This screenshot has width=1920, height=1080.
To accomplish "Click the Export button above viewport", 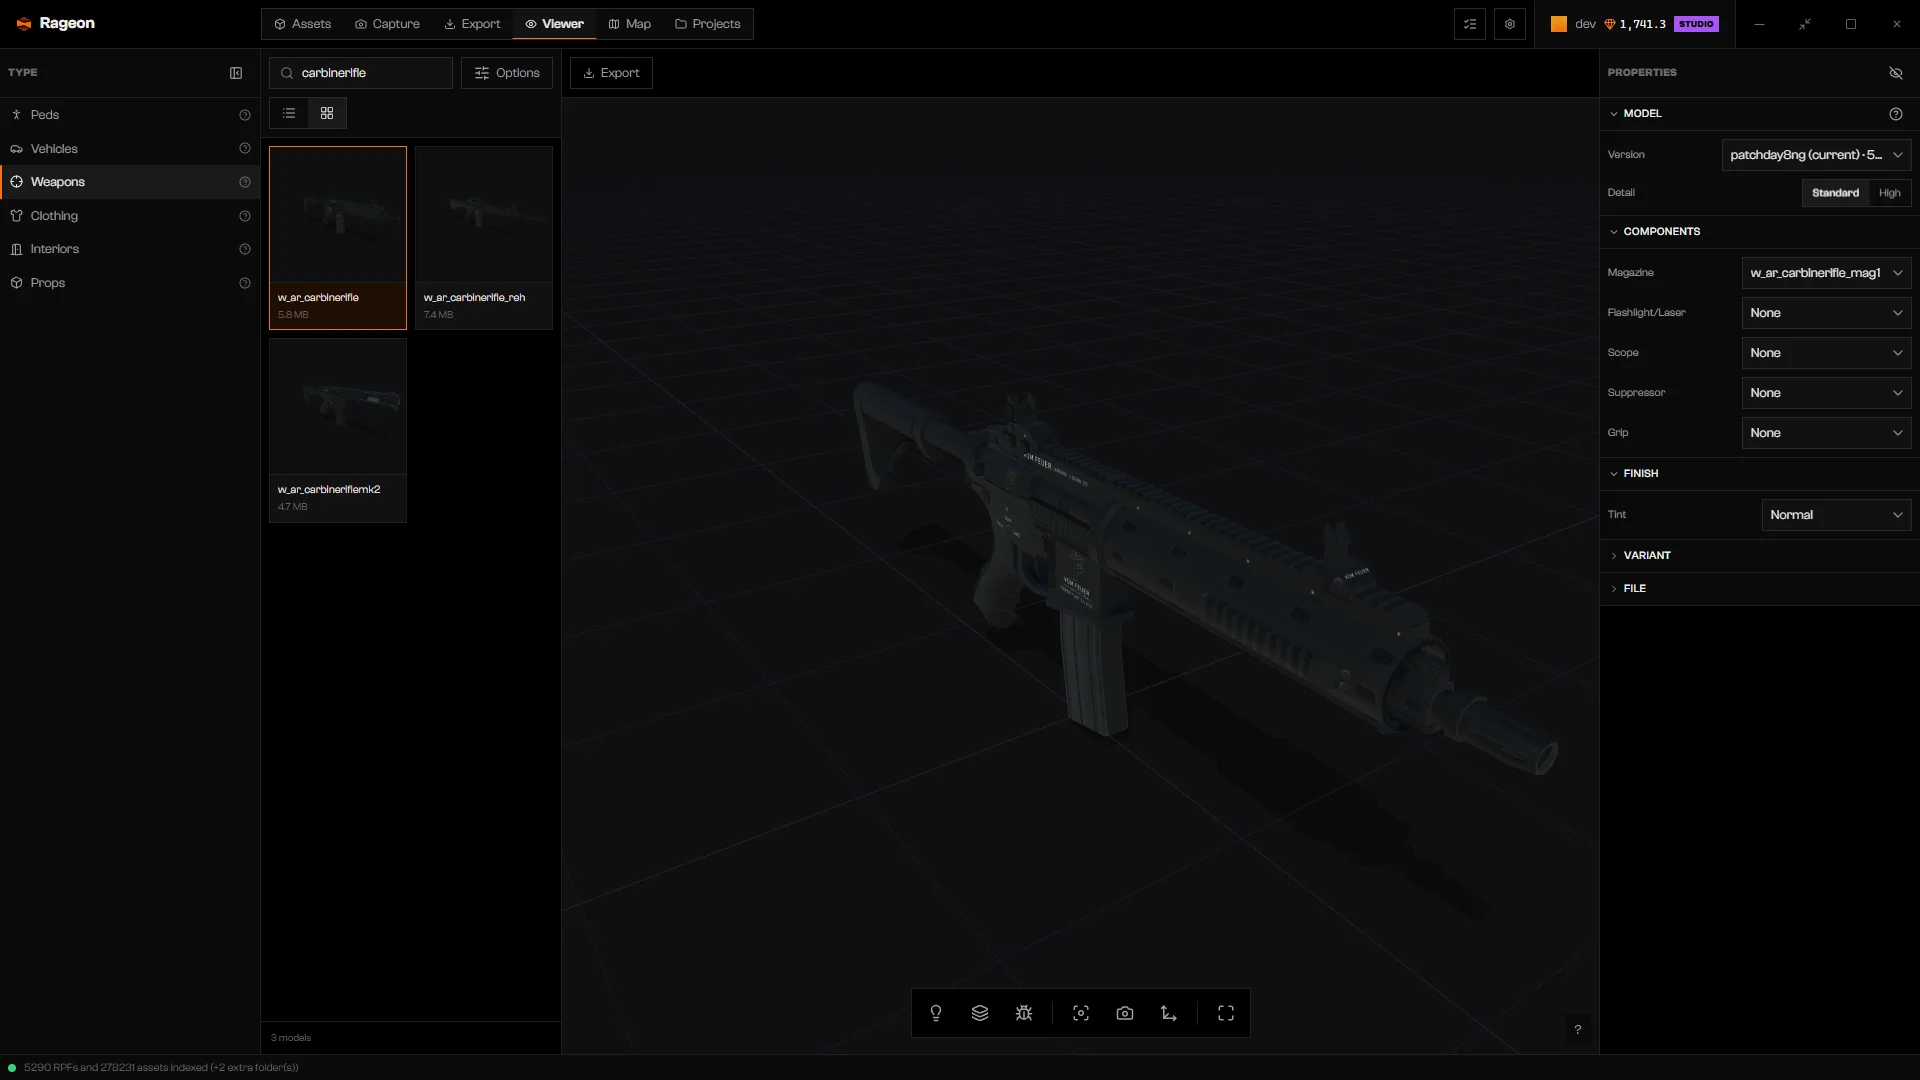I will pos(611,73).
